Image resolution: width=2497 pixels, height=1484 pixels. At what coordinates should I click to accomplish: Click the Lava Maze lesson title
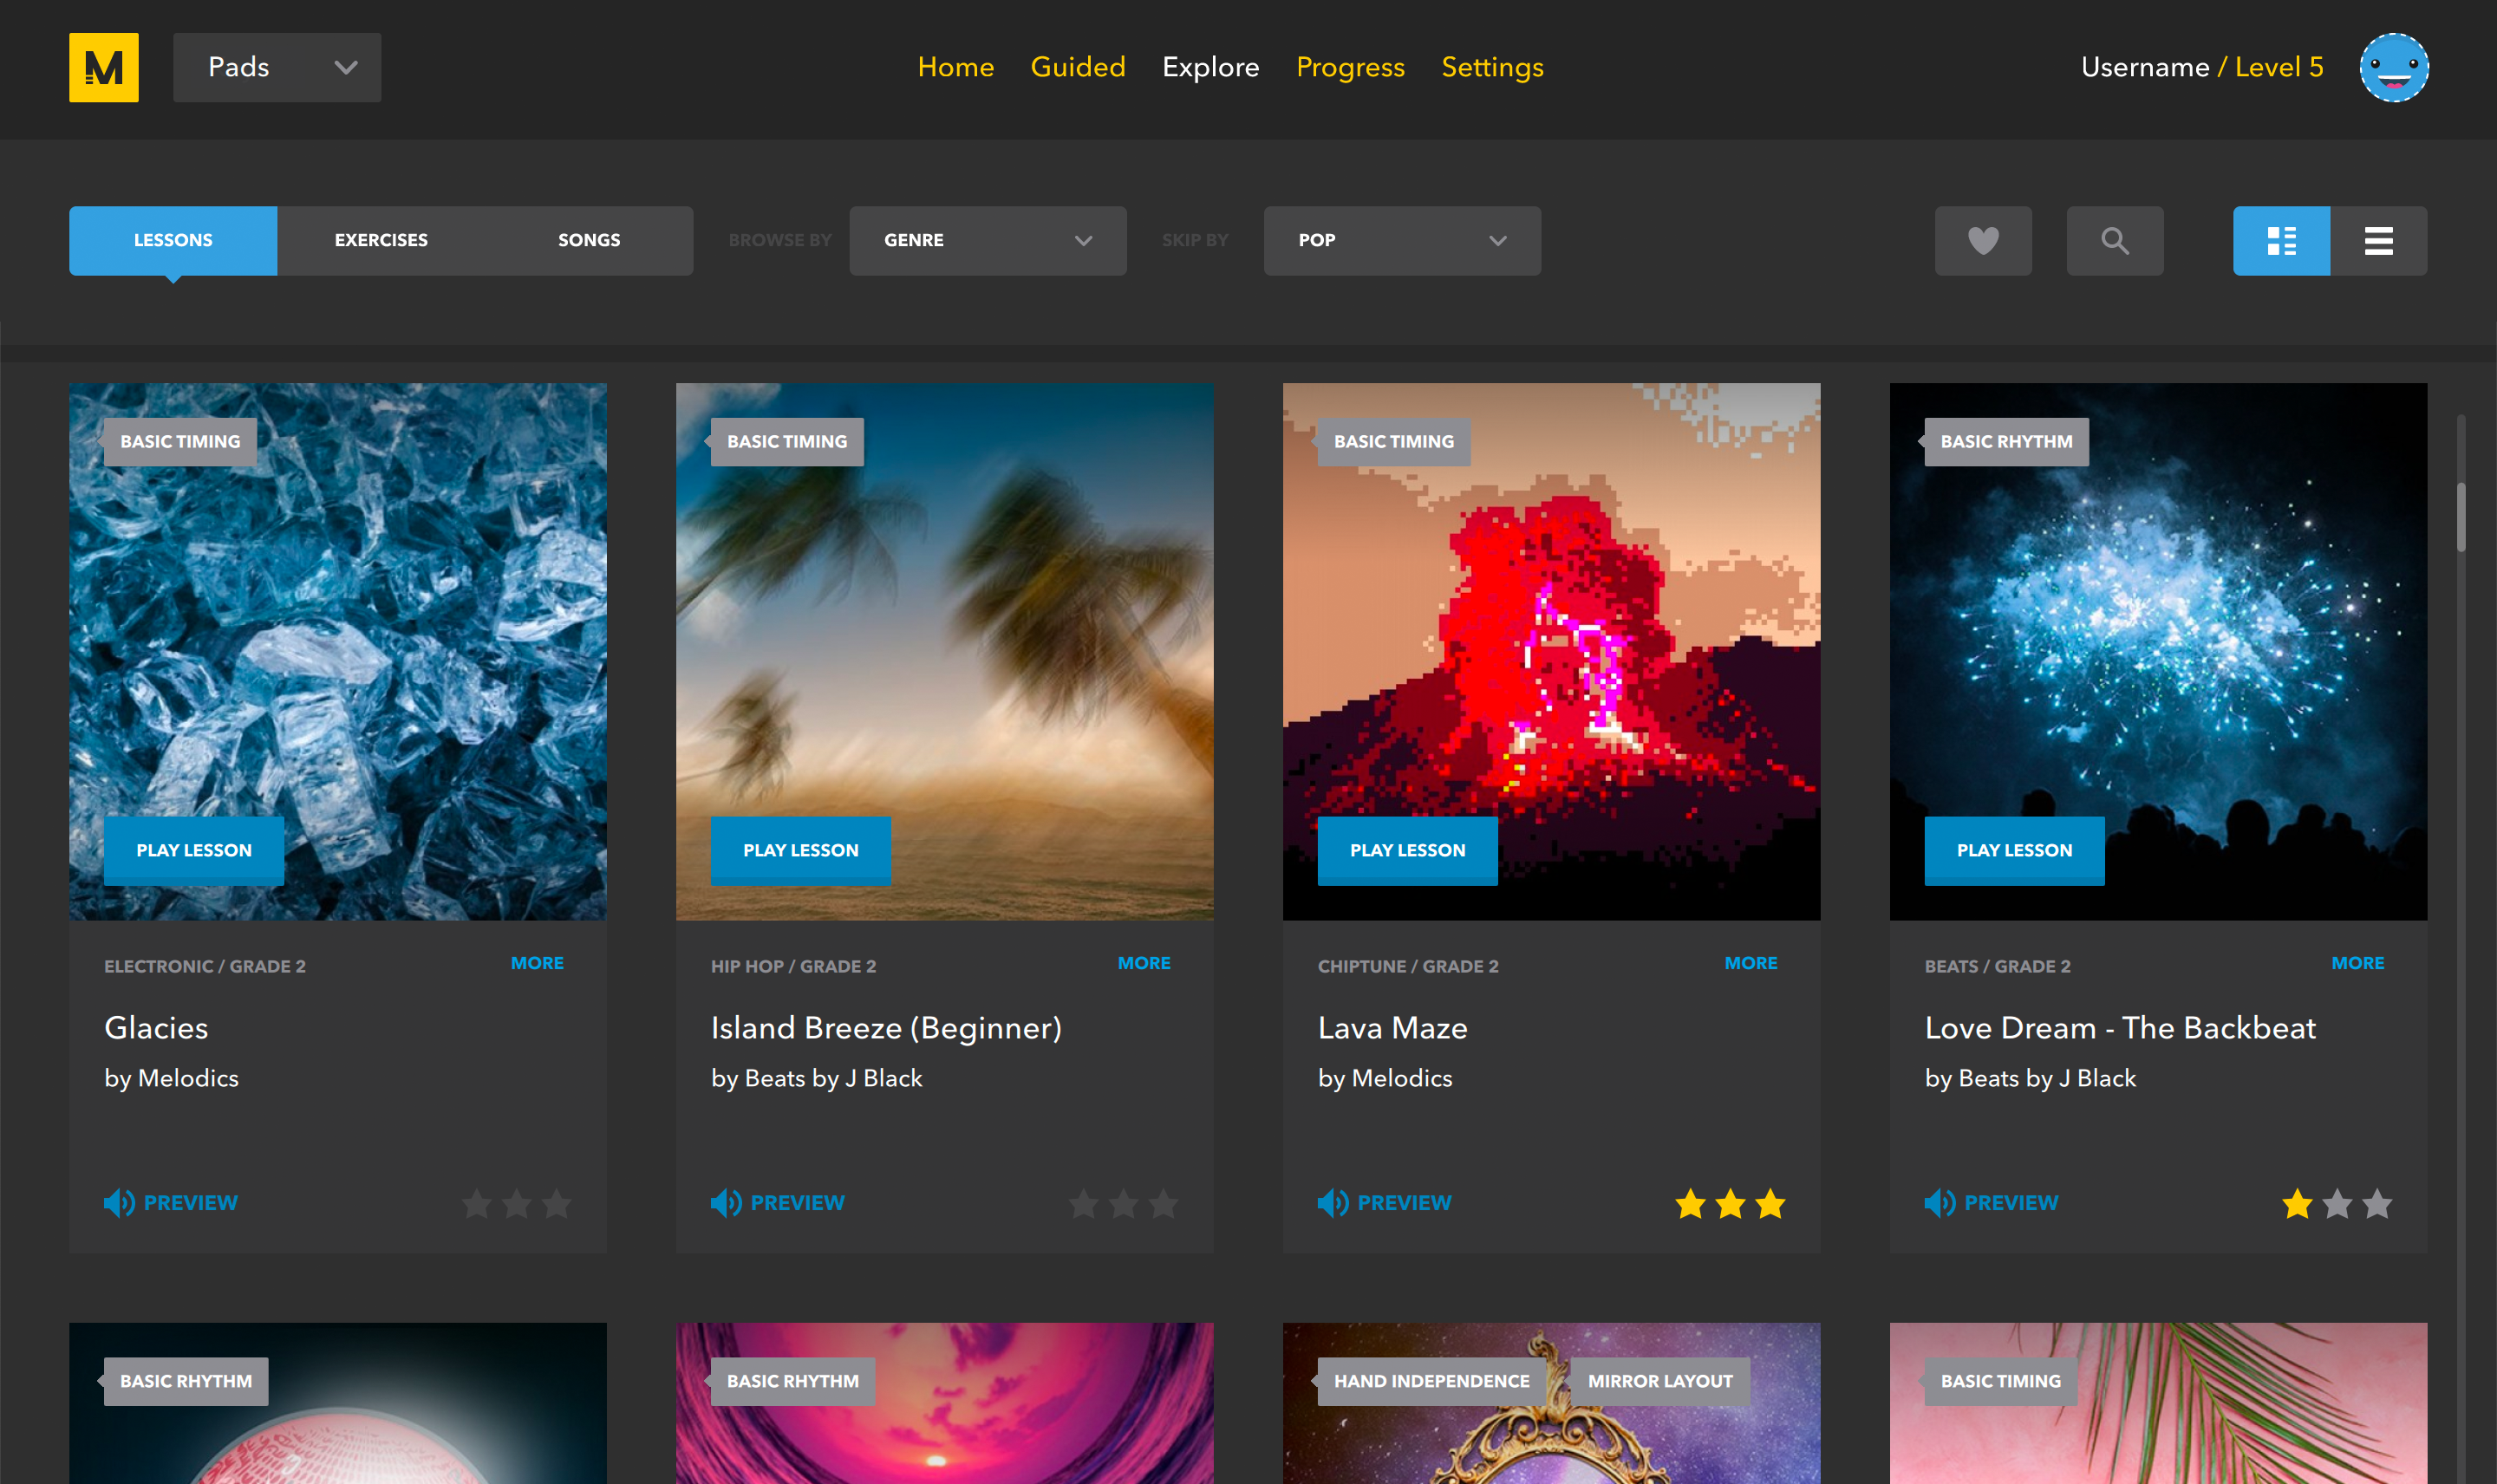click(1392, 1028)
